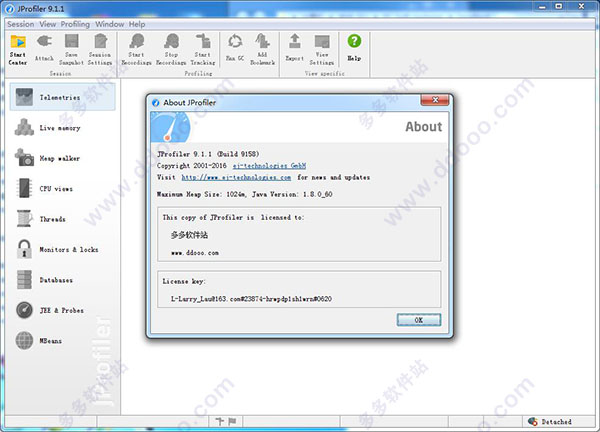Screen dimensions: 600x432
Task: Click the pin icon in the status bar
Action: pyautogui.click(x=220, y=422)
